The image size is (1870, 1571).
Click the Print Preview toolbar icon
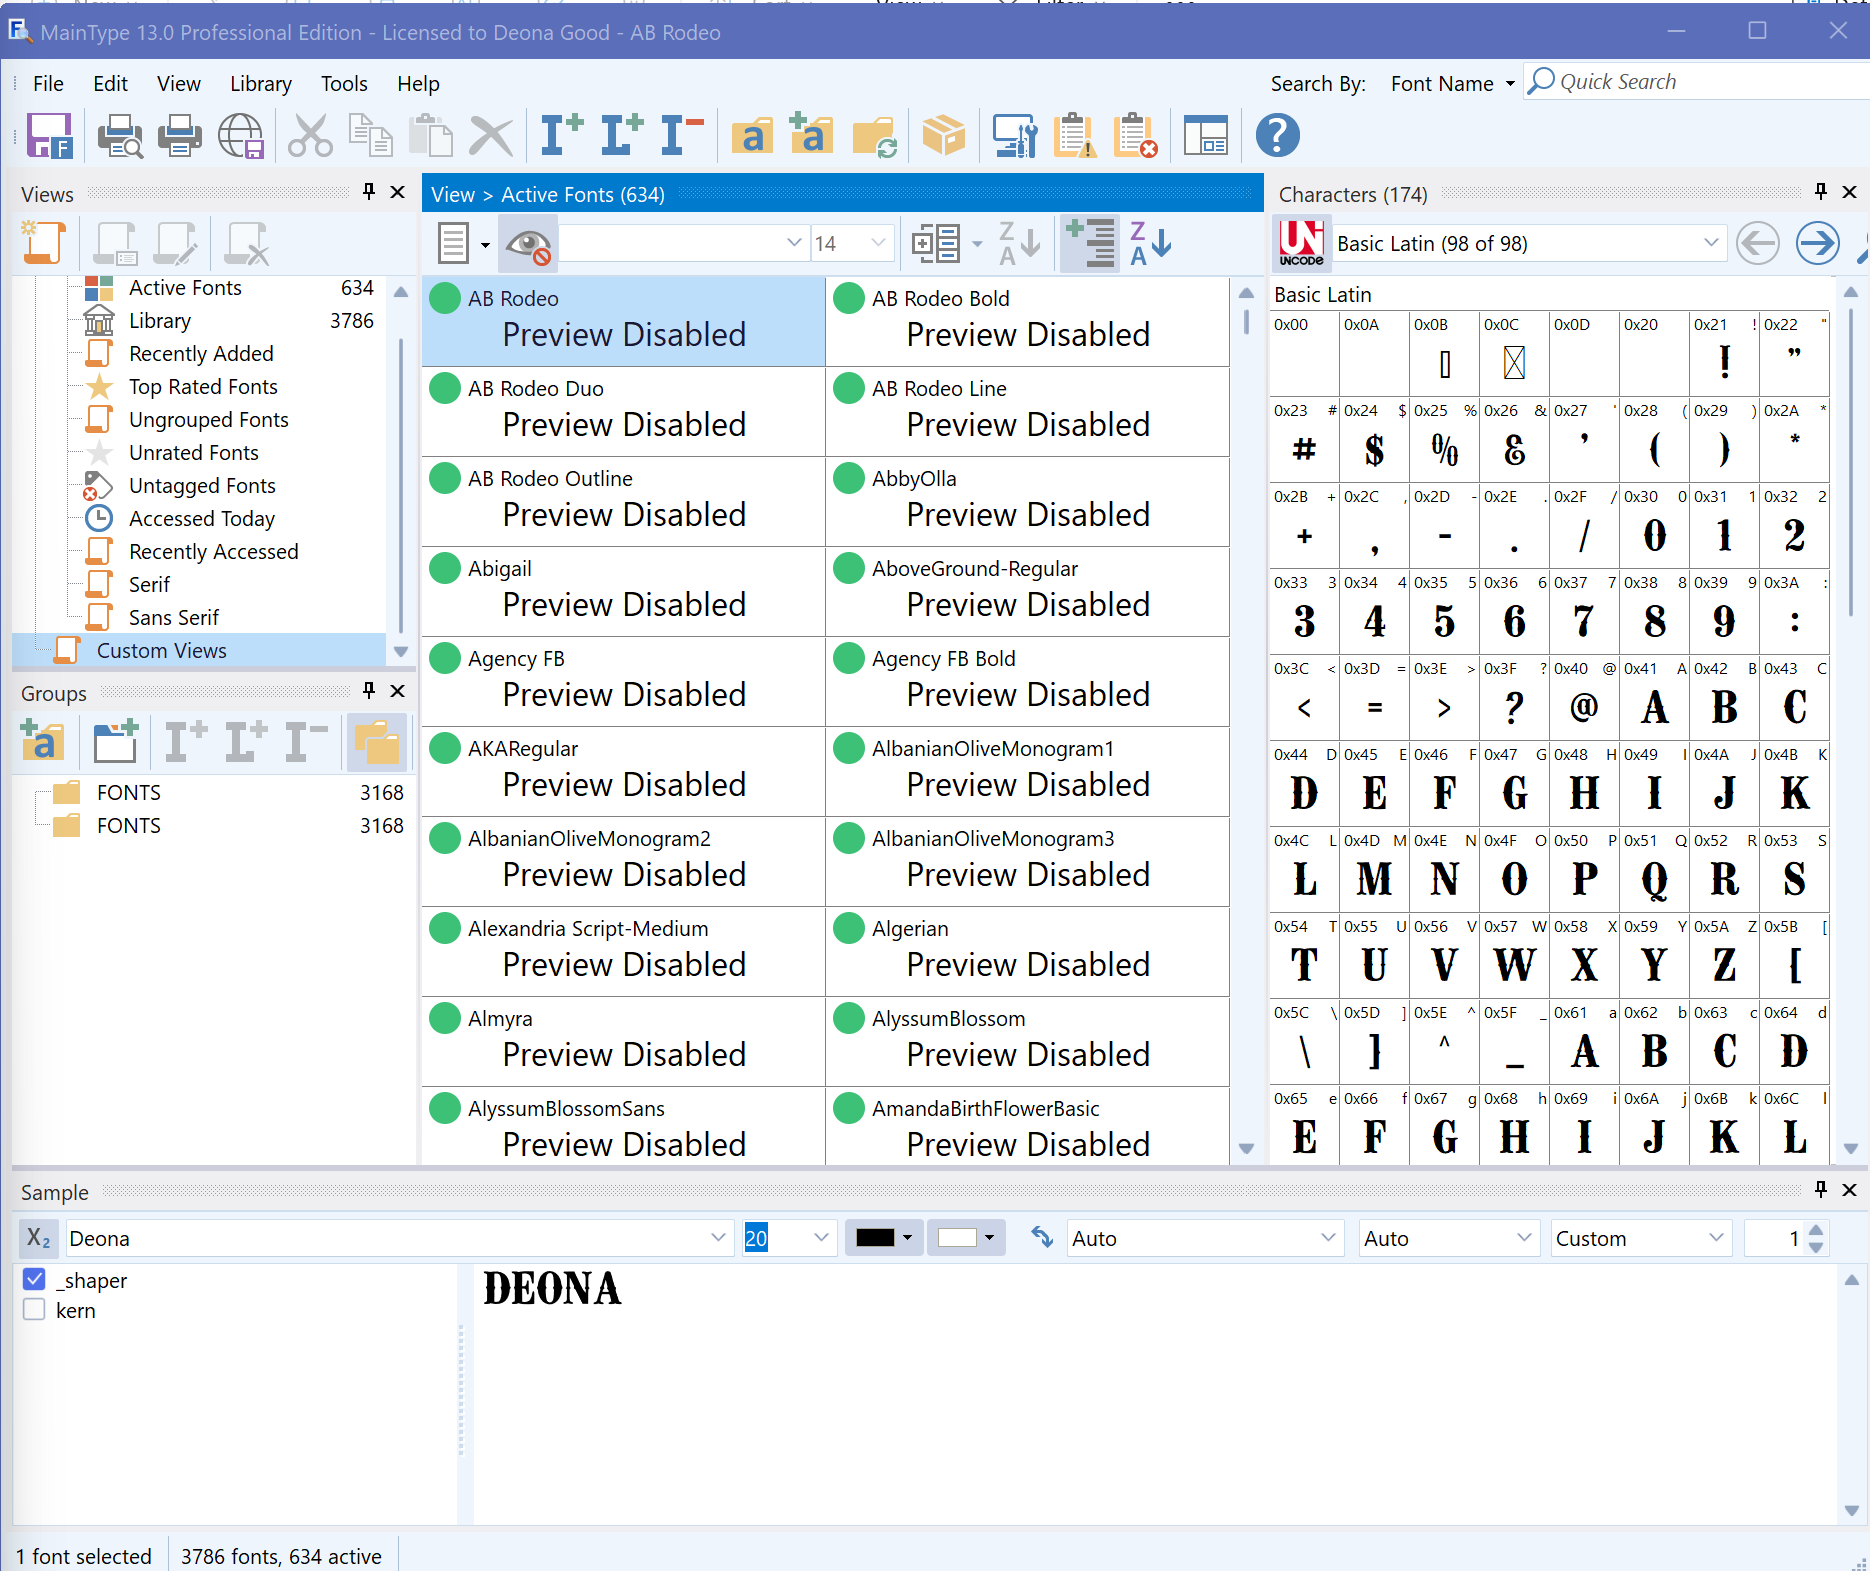[120, 136]
